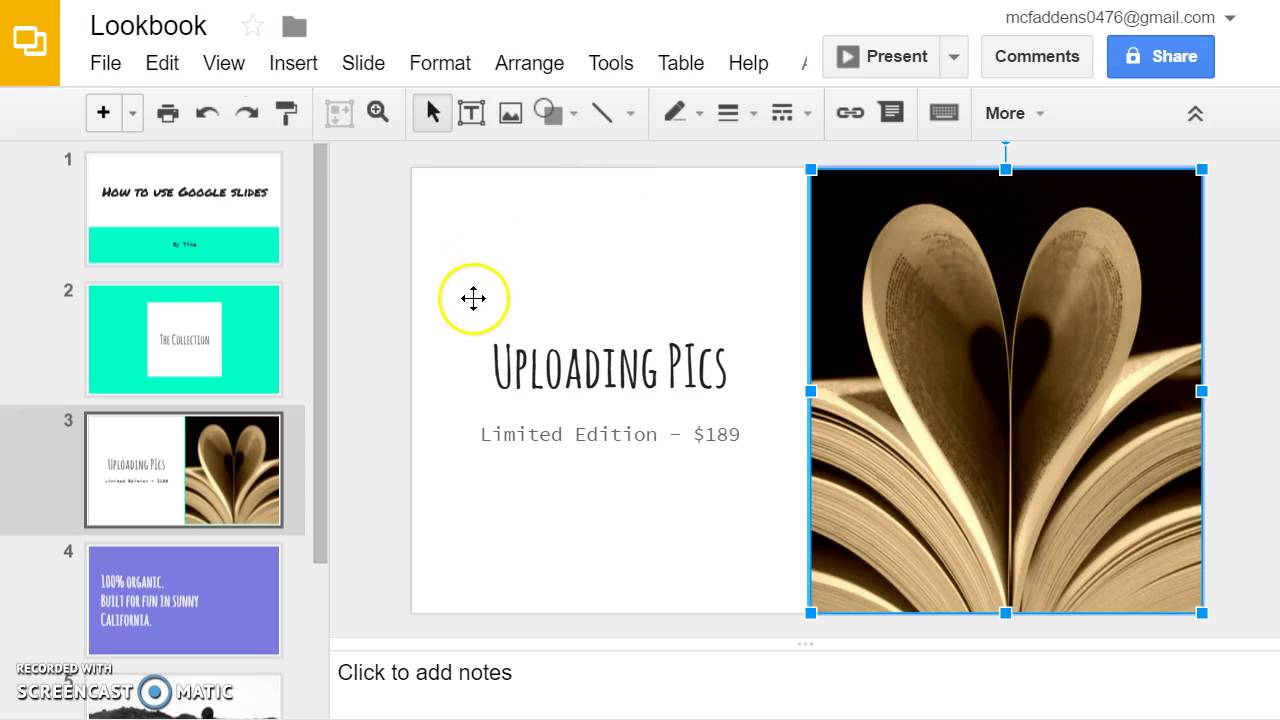Share the presentation
Screen dimensions: 1280x720
(x=1161, y=56)
